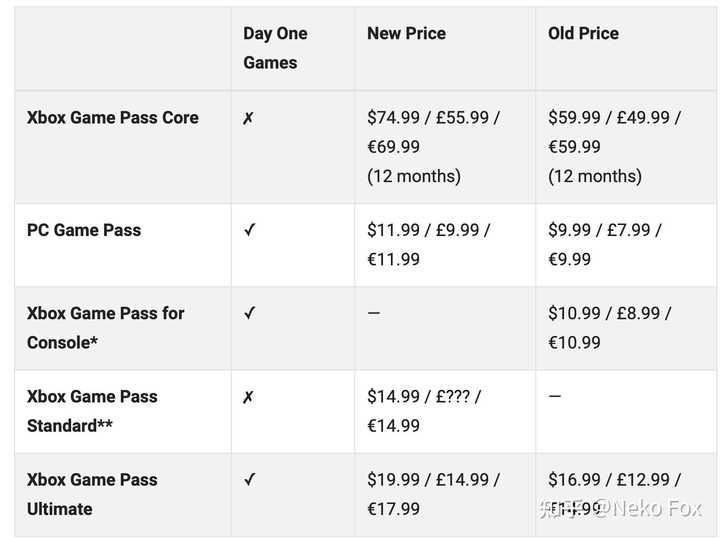The height and width of the screenshot is (538, 720).
Task: Select Xbox Game Pass Standard label
Action: 92,410
